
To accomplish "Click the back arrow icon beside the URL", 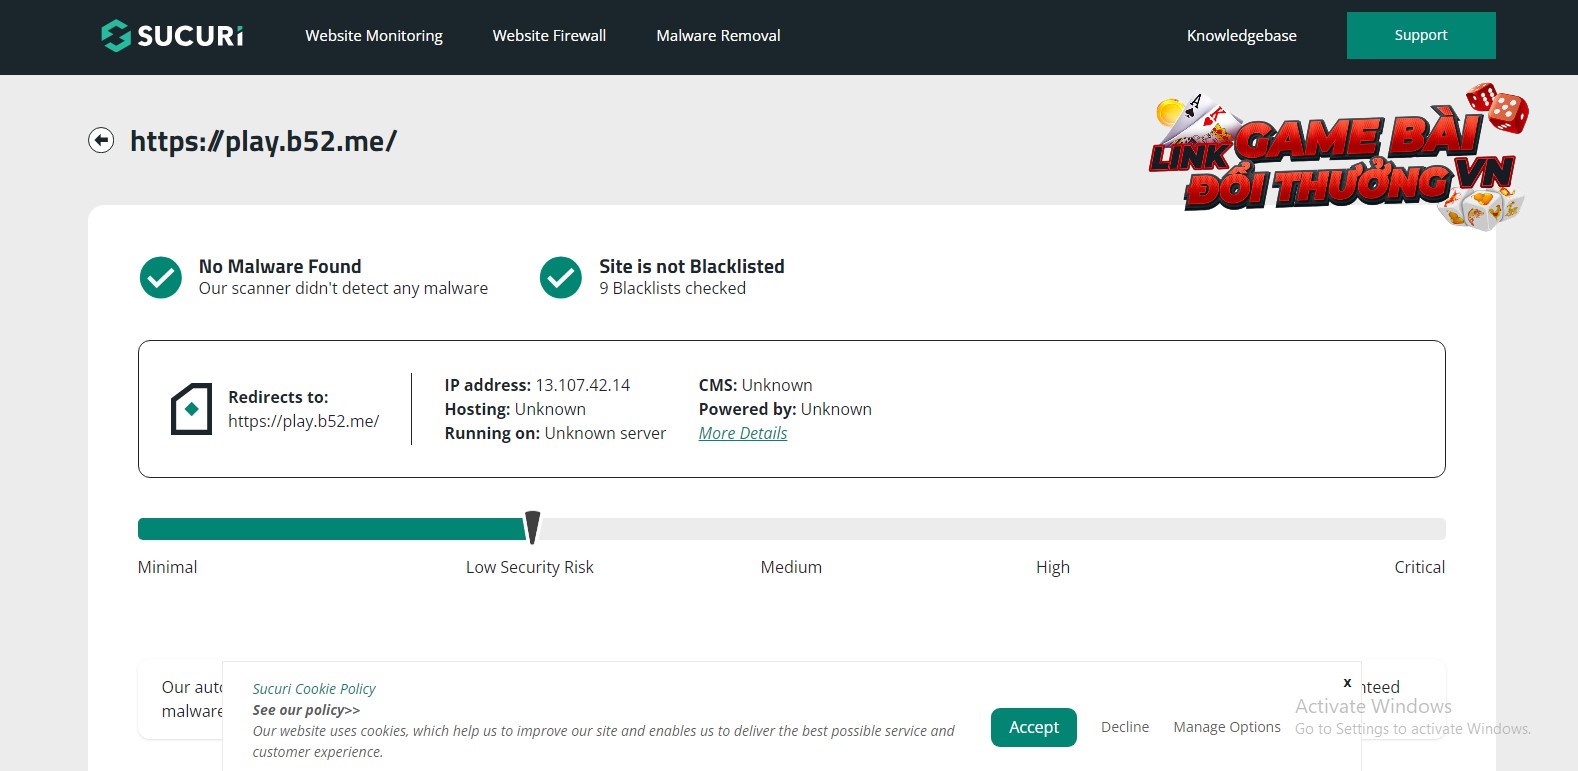I will click(x=101, y=140).
